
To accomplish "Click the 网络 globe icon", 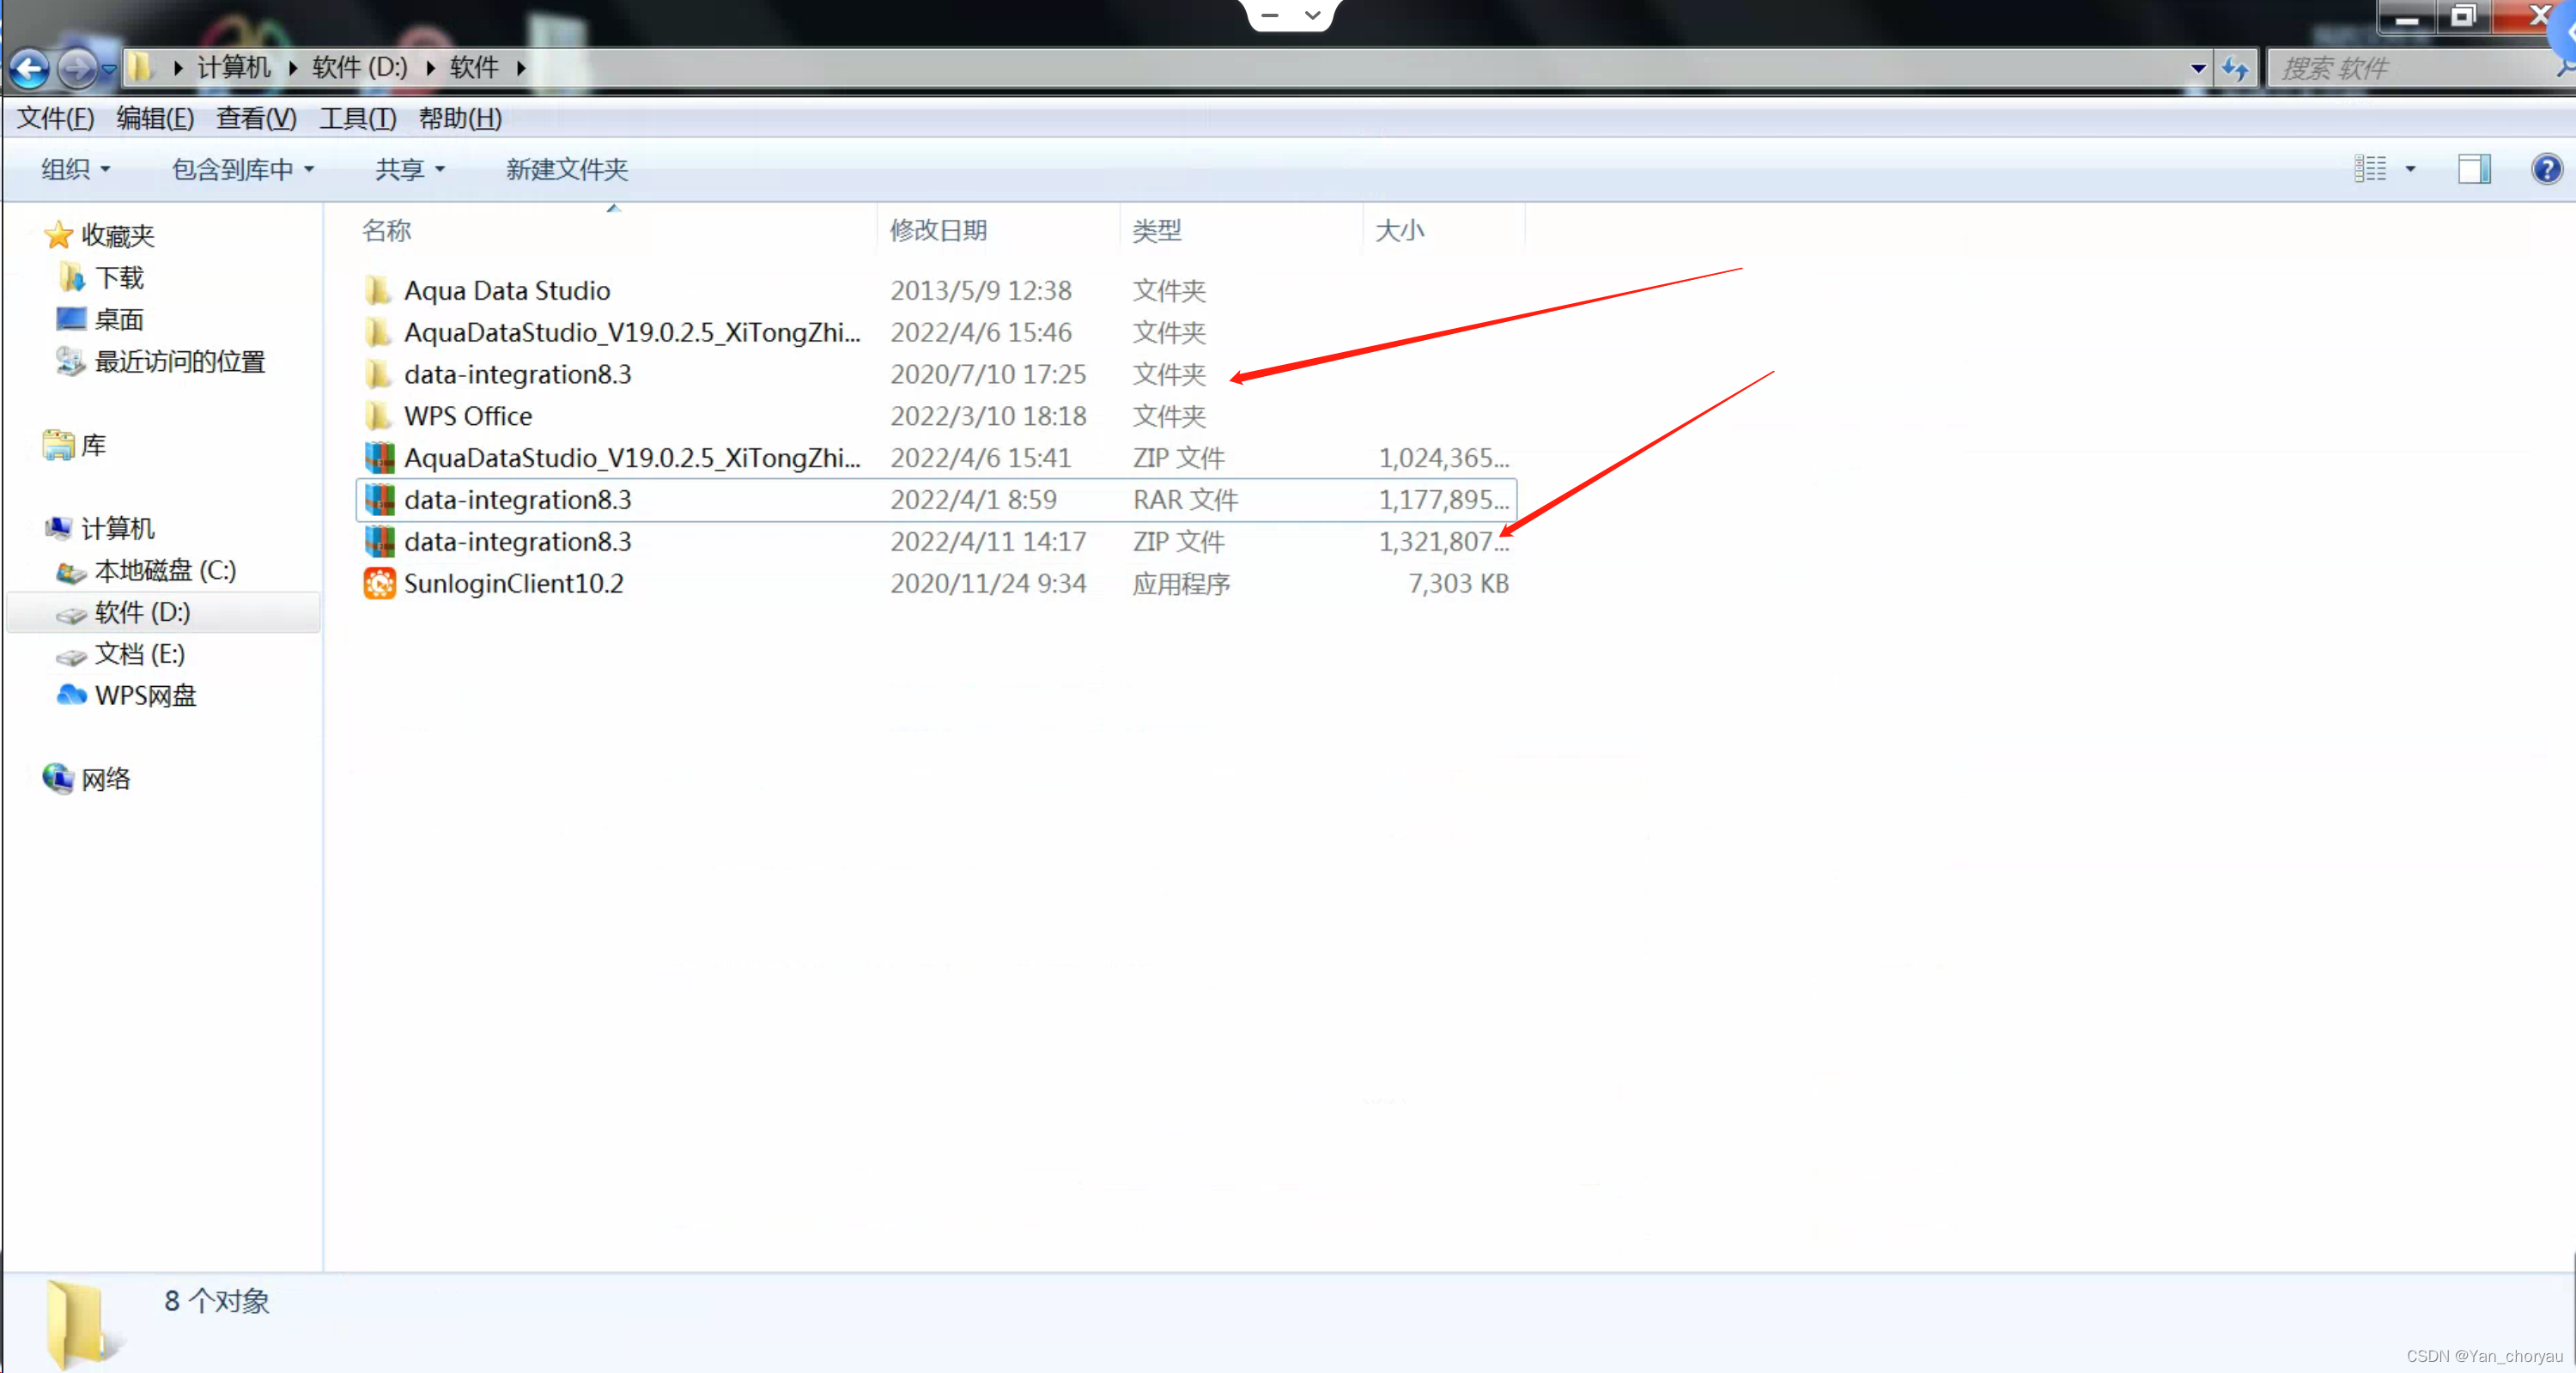I will [58, 778].
